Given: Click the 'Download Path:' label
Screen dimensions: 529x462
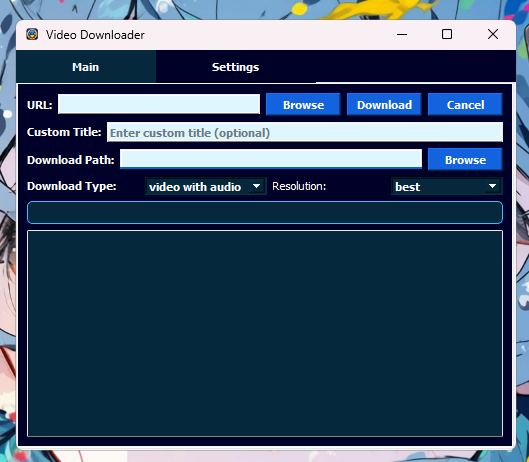Looking at the screenshot, I should [71, 160].
